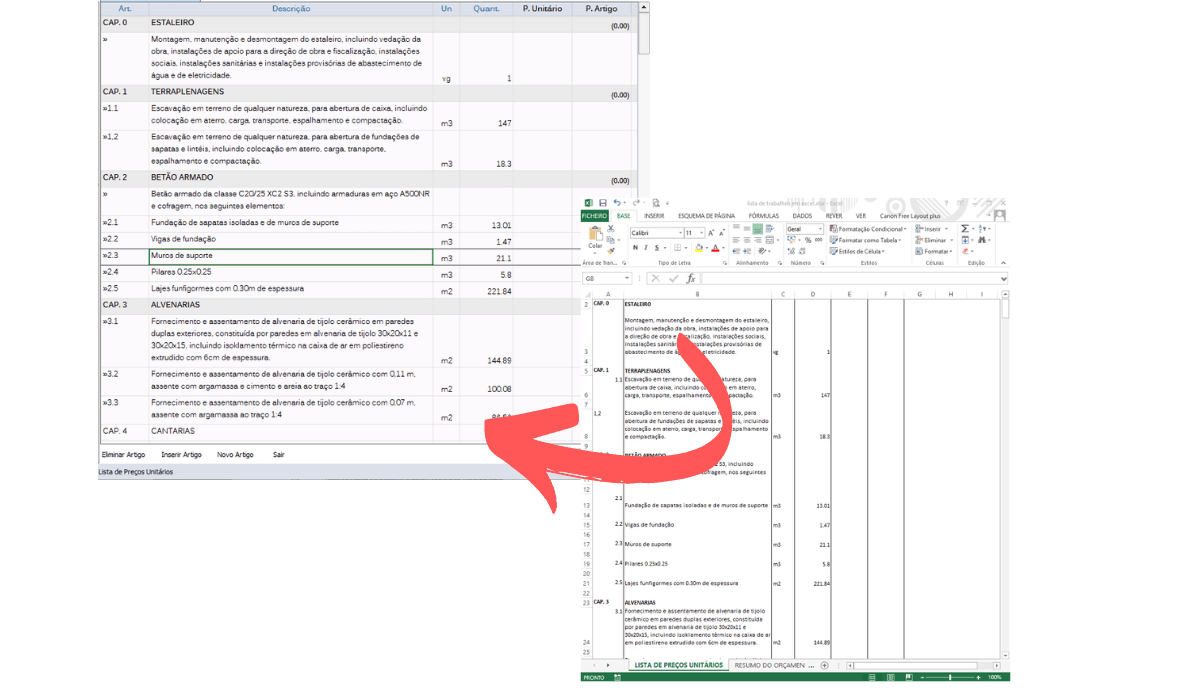
Task: Click the cell borders icon
Action: point(678,248)
